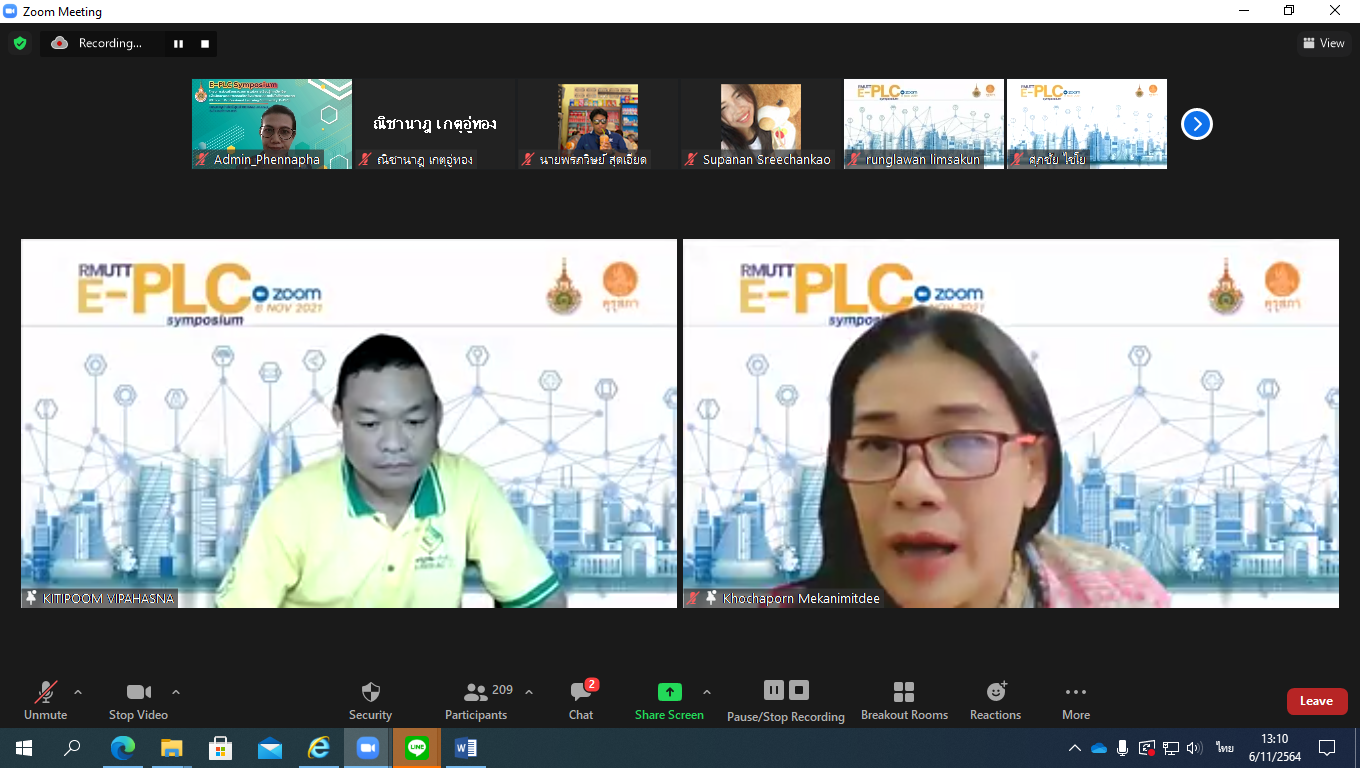Open Microsoft Word from taskbar
1360x768 pixels.
pos(466,748)
